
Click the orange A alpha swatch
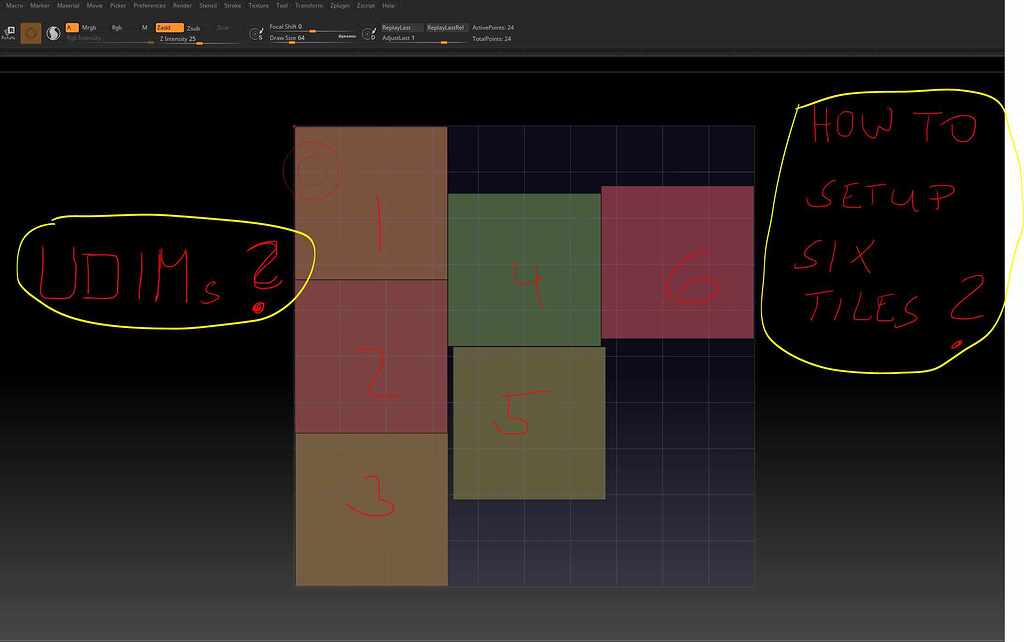point(70,26)
